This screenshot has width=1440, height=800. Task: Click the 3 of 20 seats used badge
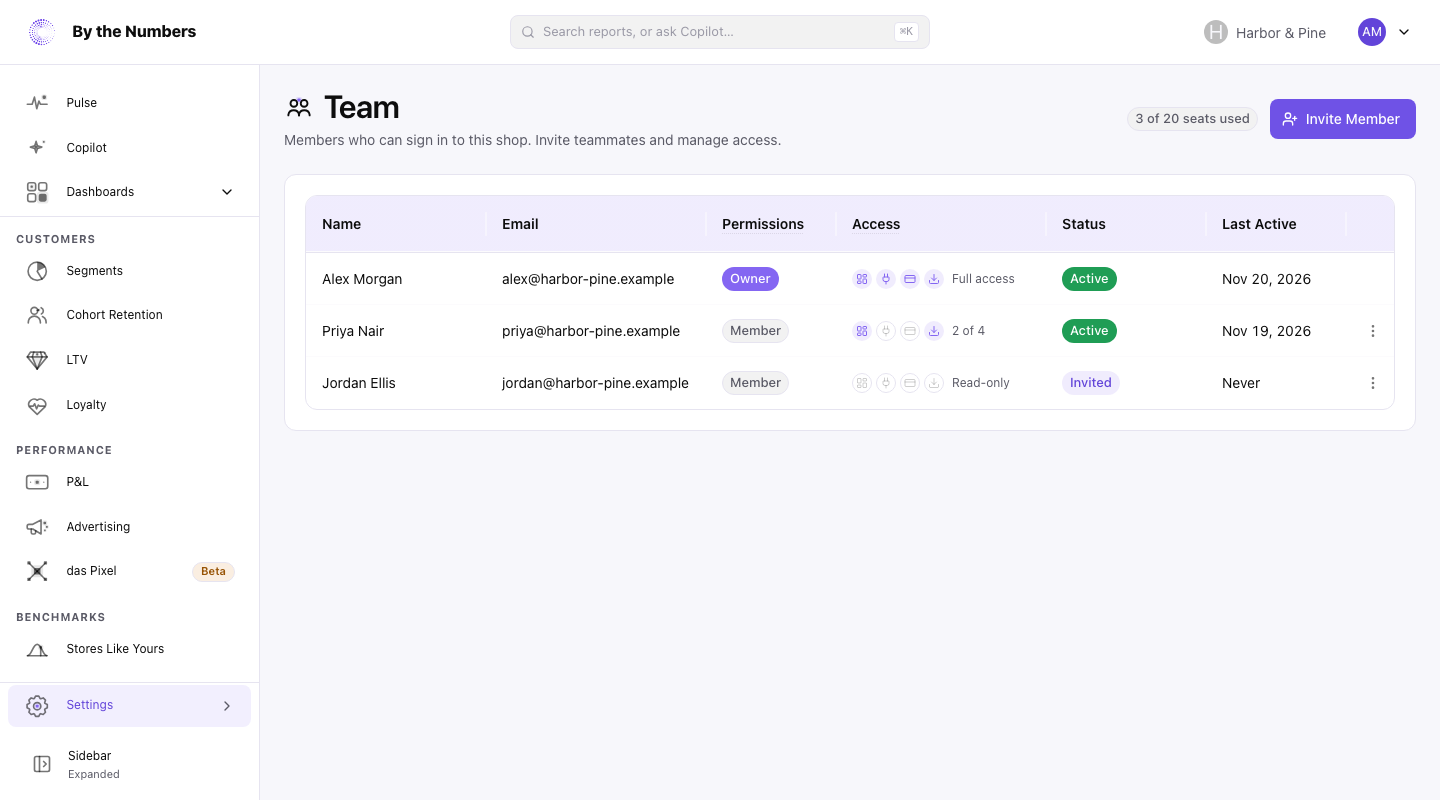(x=1192, y=119)
